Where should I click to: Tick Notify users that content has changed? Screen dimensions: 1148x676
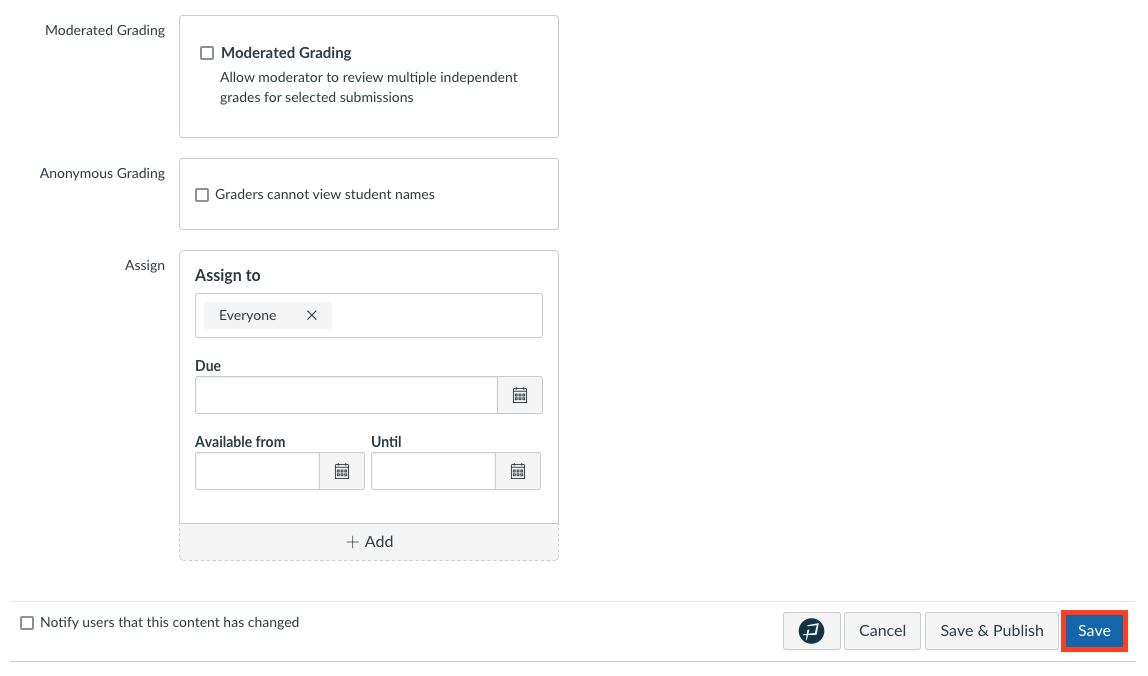[27, 623]
